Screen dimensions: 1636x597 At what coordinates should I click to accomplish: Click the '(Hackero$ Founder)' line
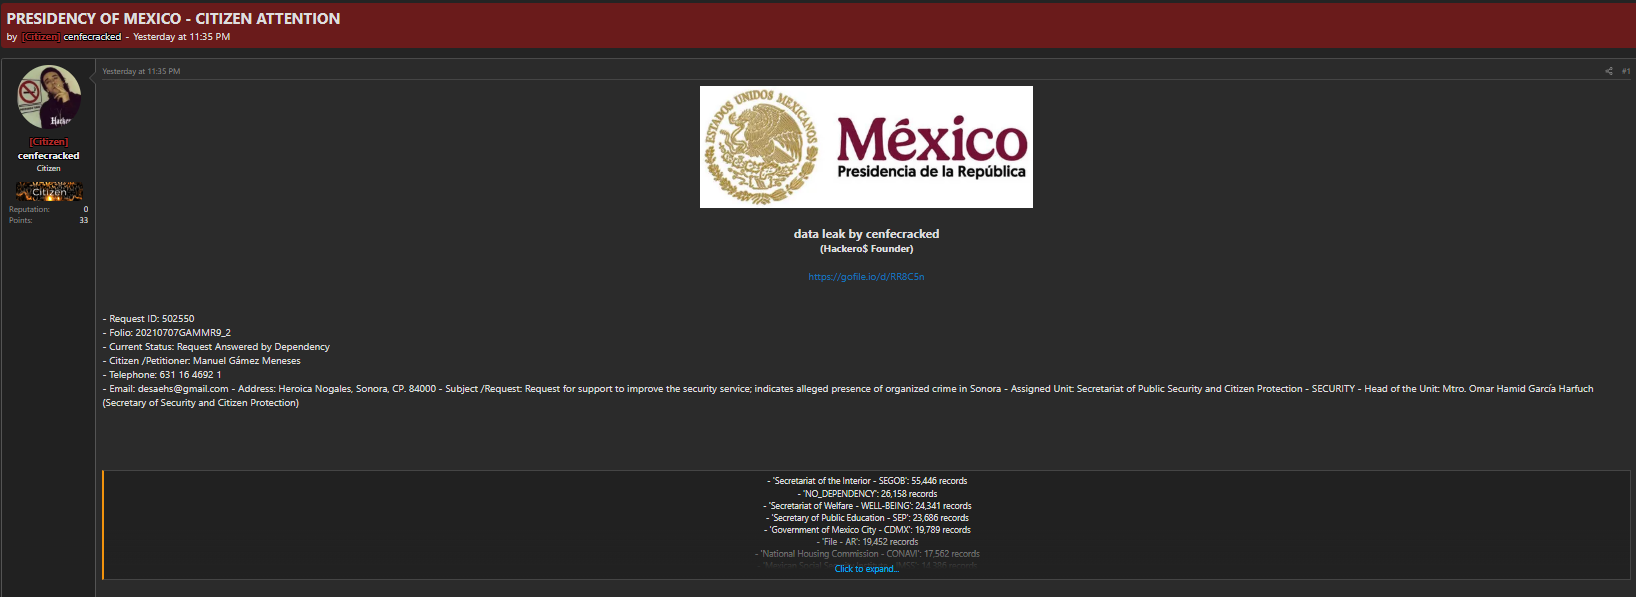pyautogui.click(x=866, y=249)
